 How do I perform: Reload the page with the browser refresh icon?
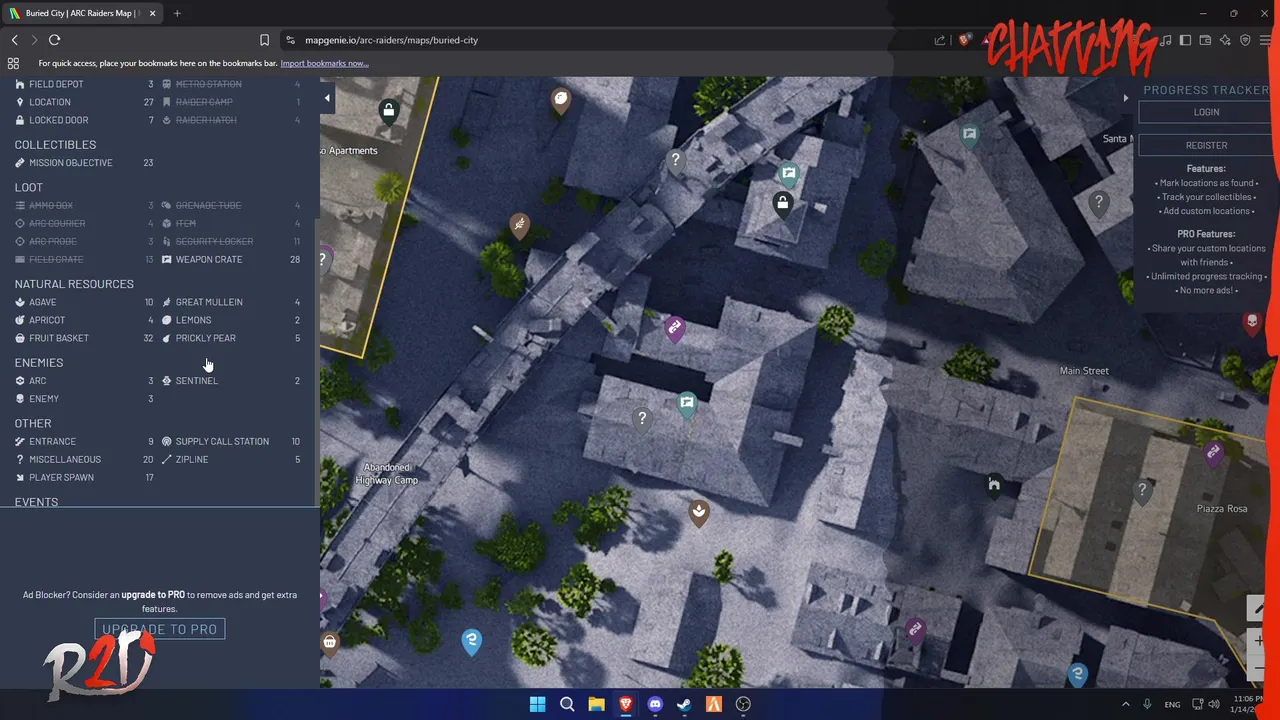54,40
